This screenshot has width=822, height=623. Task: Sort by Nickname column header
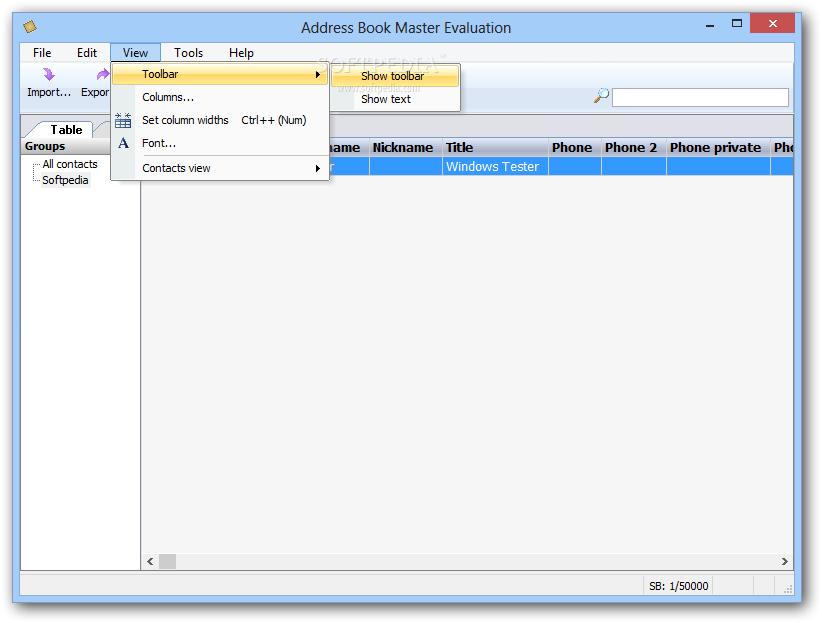406,148
